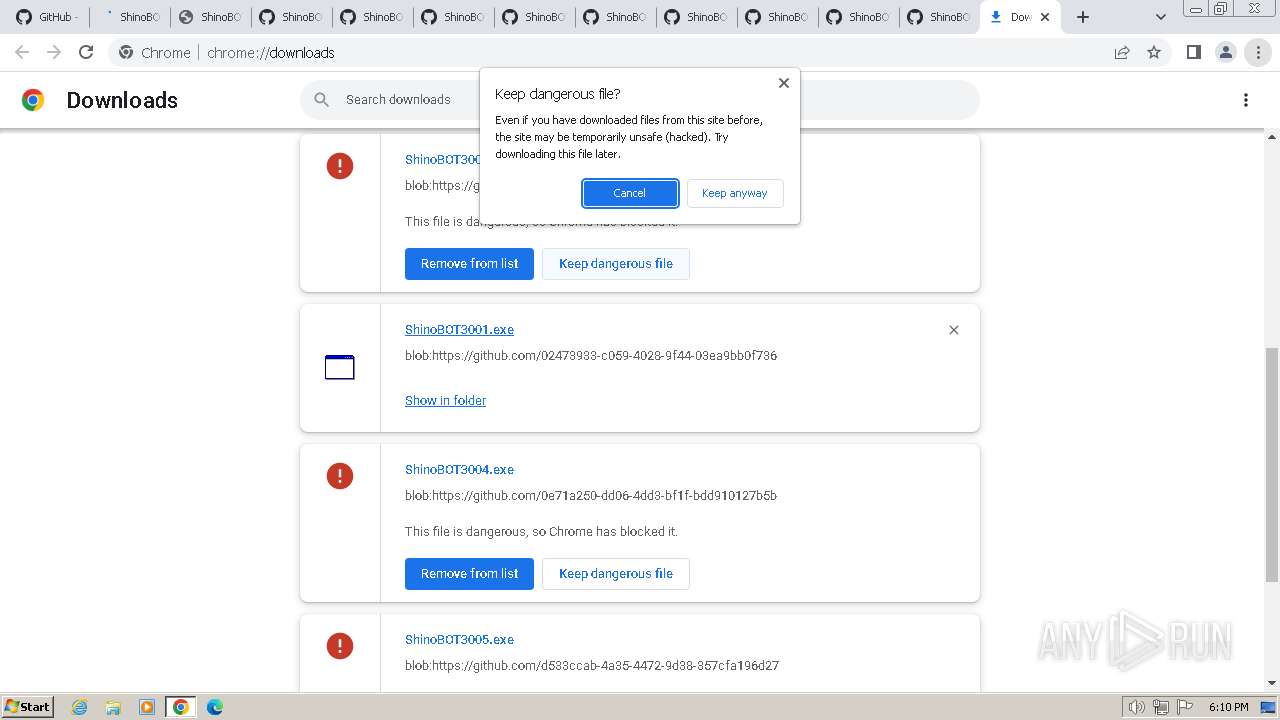Keep the dangerous file ShinoBOT3004.exe
The height and width of the screenshot is (720, 1280).
tap(616, 574)
